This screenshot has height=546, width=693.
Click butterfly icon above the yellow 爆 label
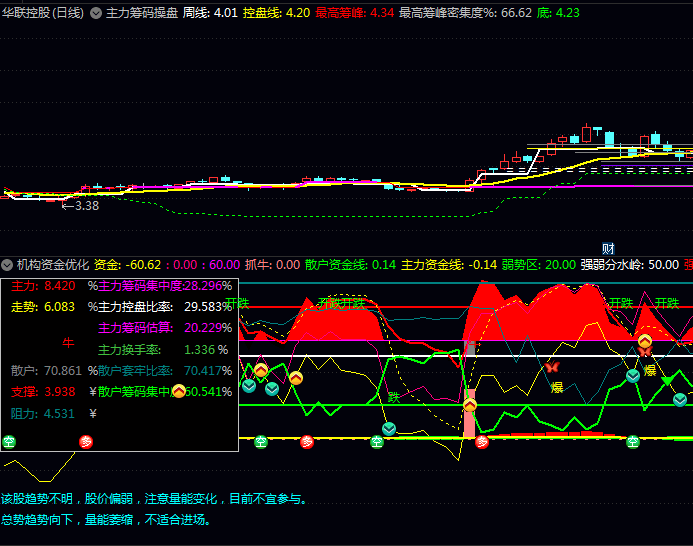coord(552,367)
